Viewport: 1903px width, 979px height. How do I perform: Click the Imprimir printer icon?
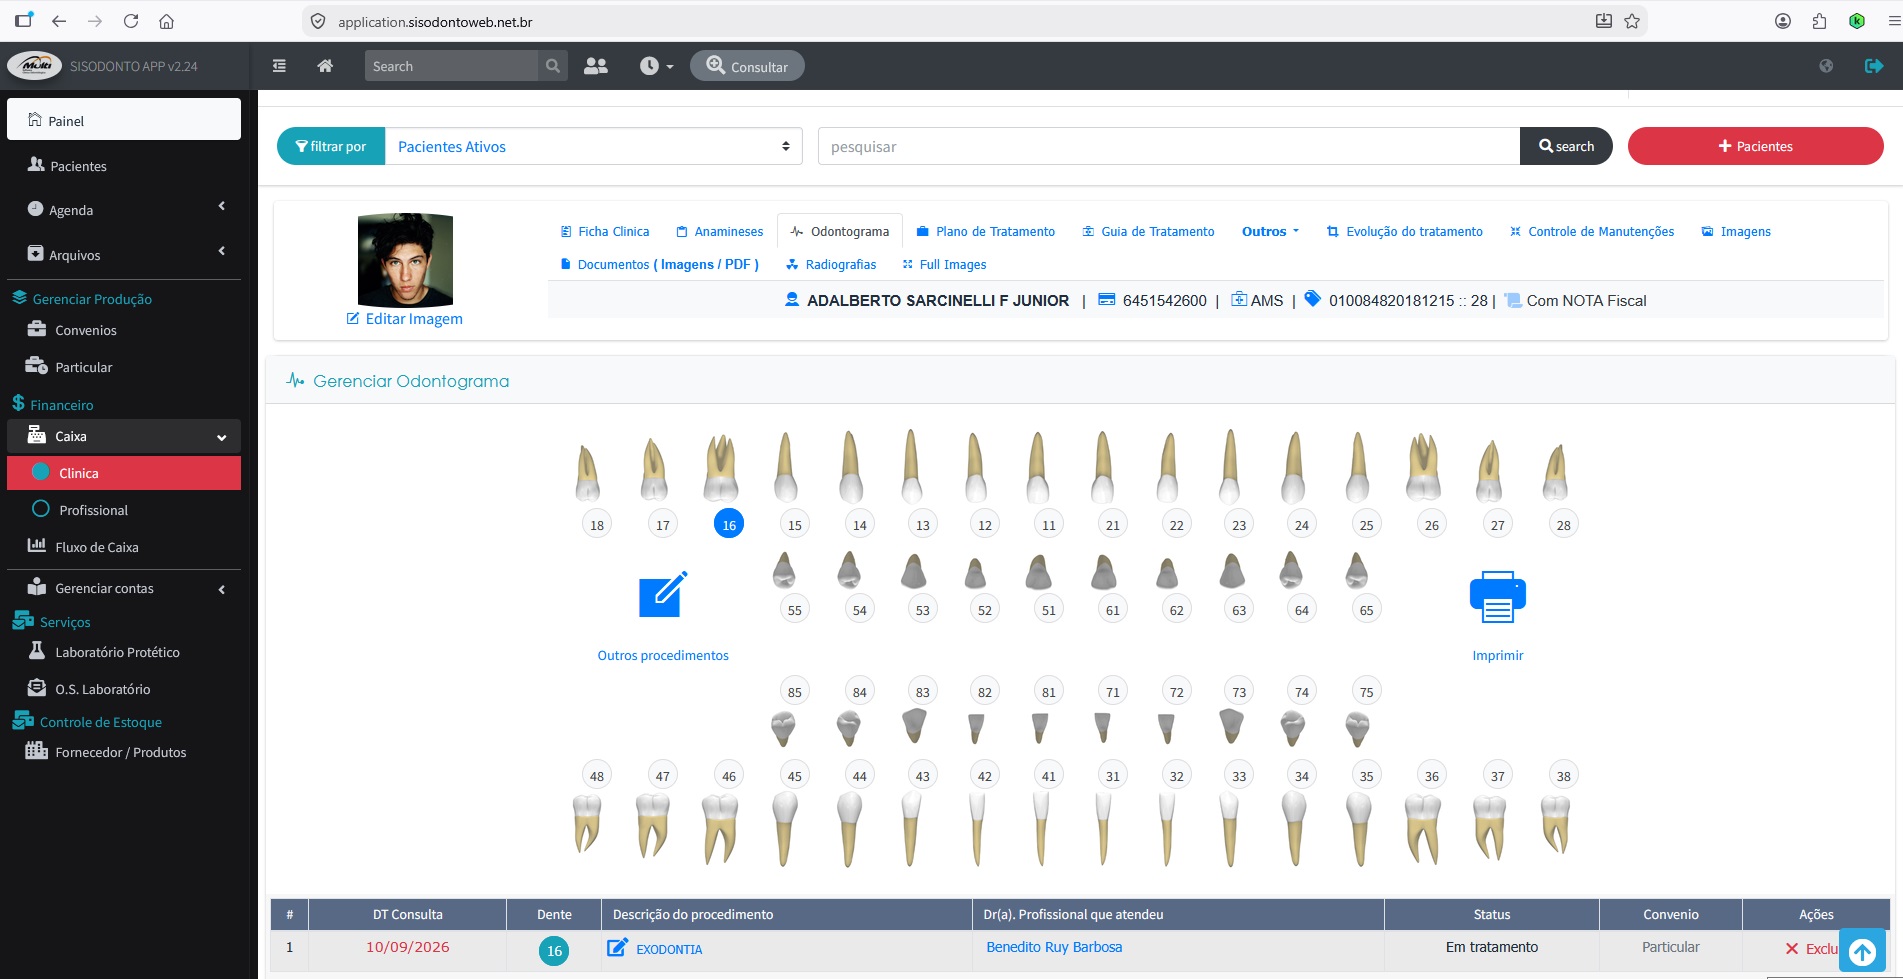tap(1497, 597)
